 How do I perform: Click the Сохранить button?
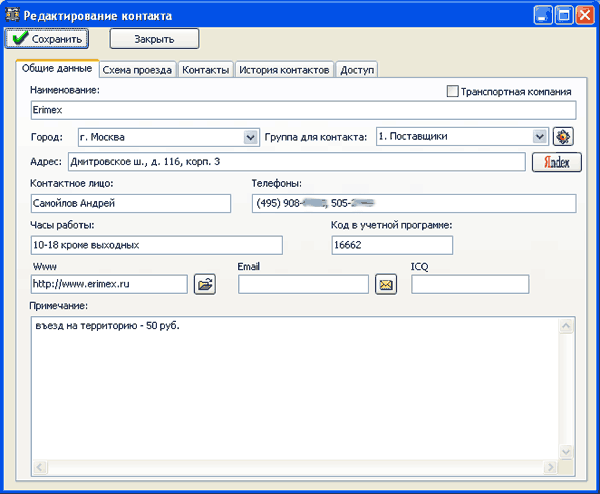tap(47, 39)
